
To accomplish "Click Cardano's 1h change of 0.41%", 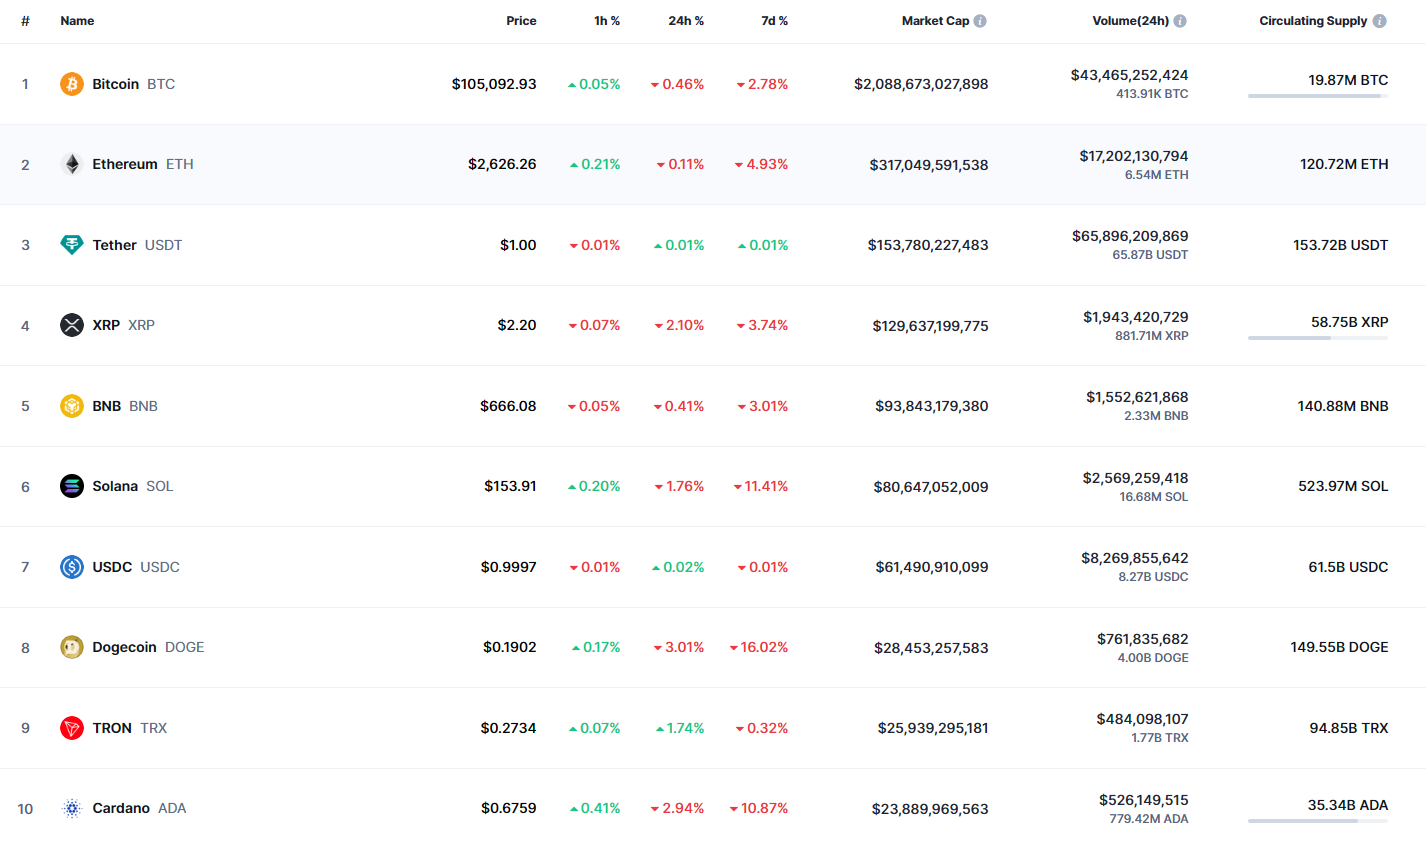I will coord(595,808).
